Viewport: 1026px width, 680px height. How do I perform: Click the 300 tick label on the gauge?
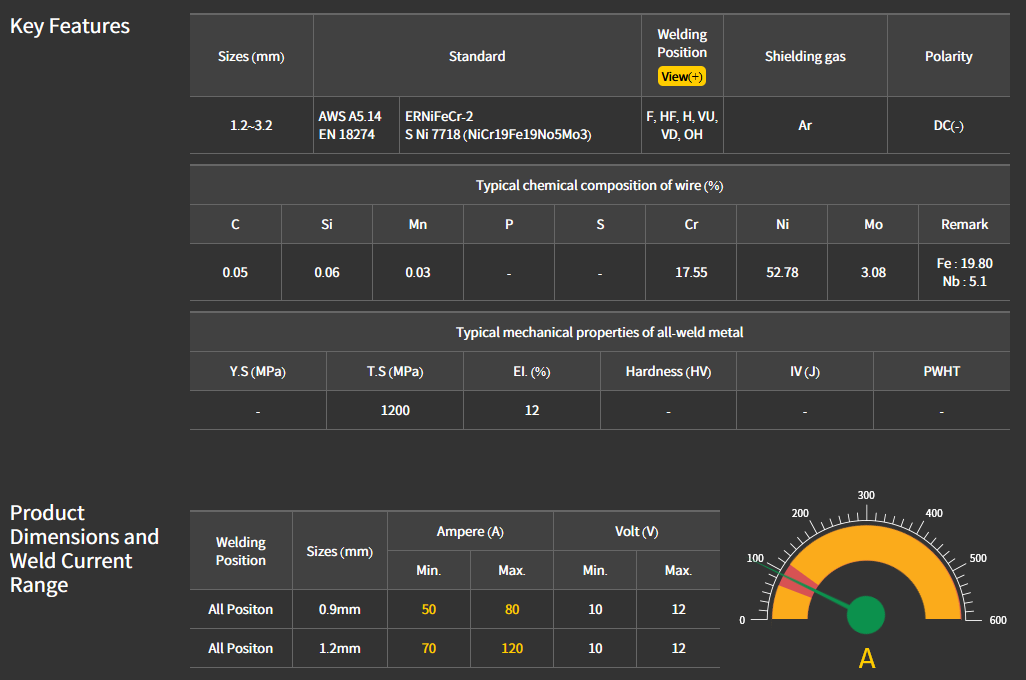(x=866, y=495)
